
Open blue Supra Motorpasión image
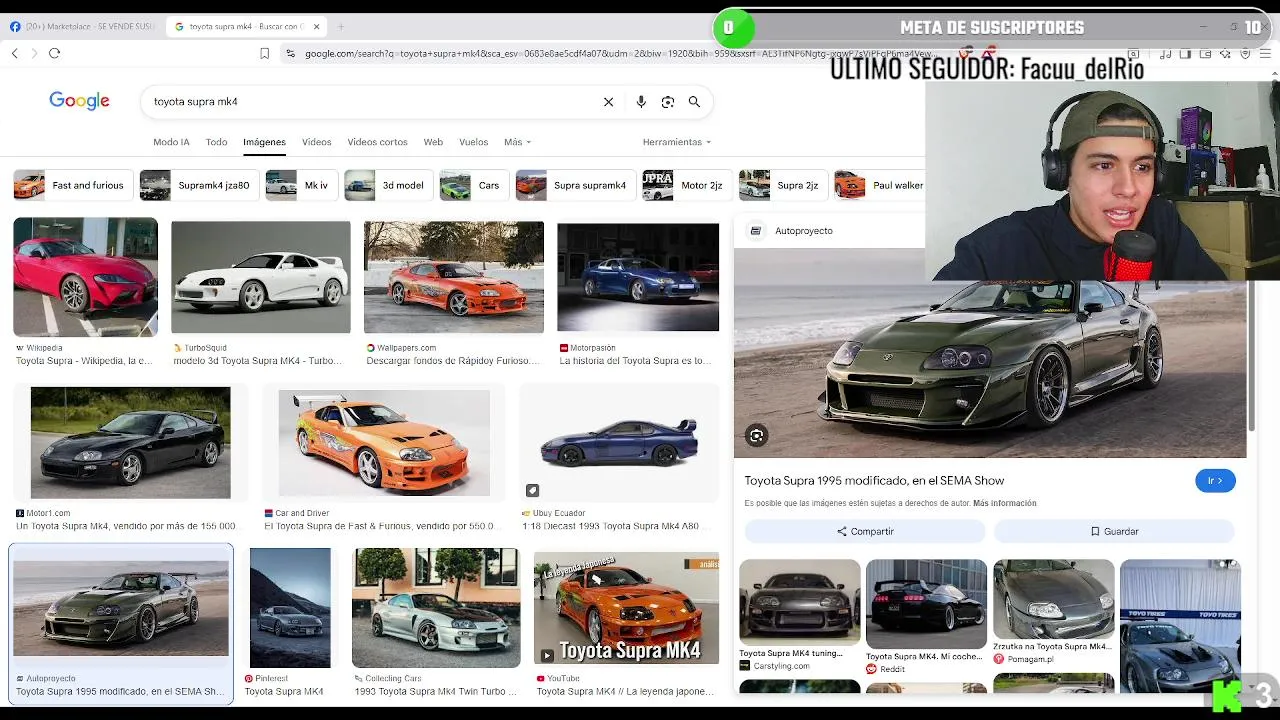pos(638,277)
